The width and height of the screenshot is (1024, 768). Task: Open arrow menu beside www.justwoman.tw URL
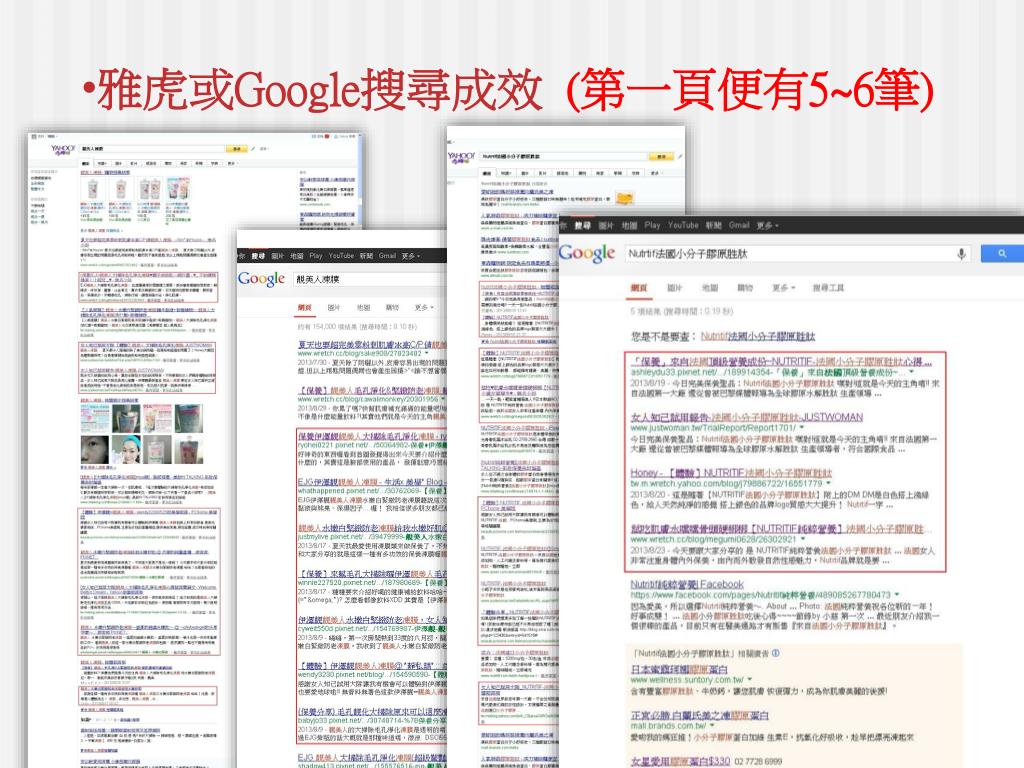pyautogui.click(x=802, y=428)
